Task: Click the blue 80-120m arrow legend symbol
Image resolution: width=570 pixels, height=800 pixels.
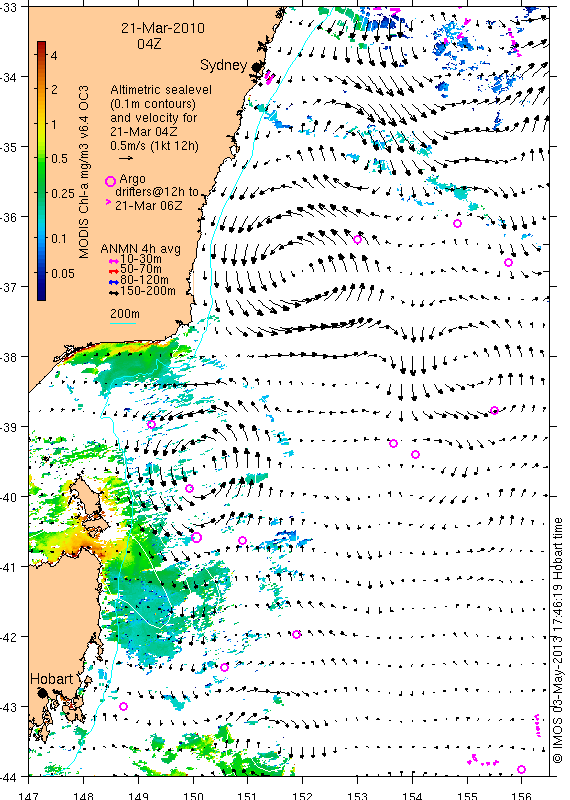Action: click(114, 282)
